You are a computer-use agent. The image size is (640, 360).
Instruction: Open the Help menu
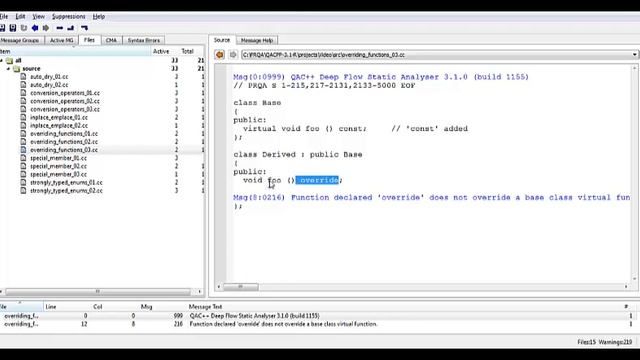click(99, 16)
